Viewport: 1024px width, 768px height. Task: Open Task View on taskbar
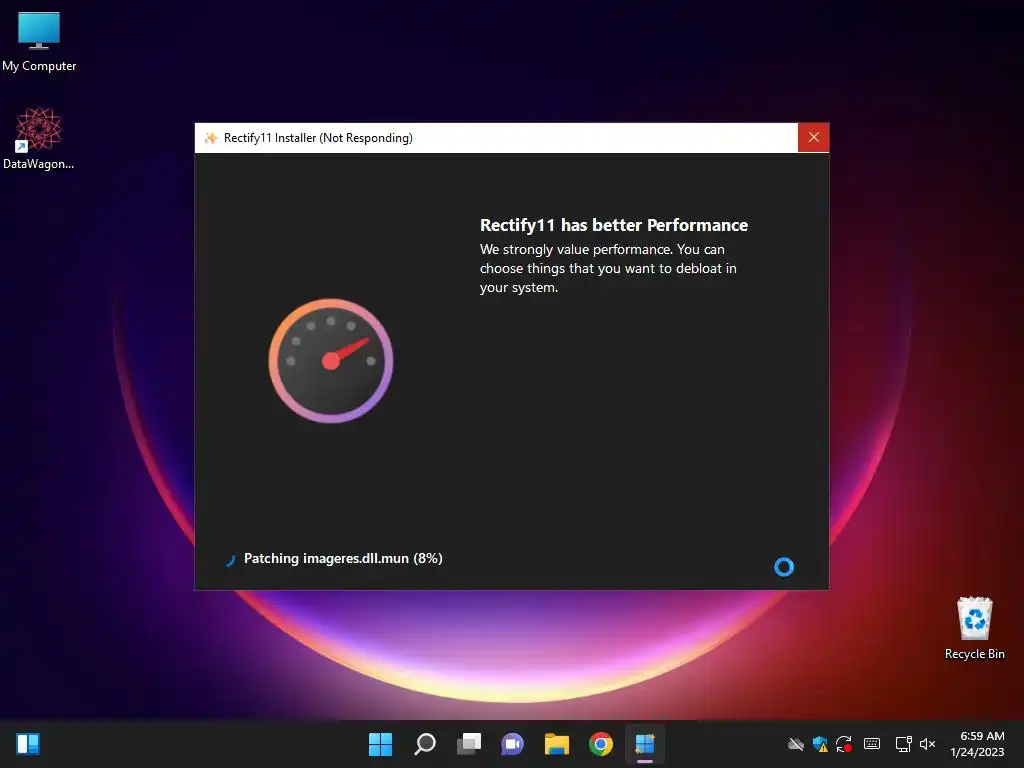[468, 744]
